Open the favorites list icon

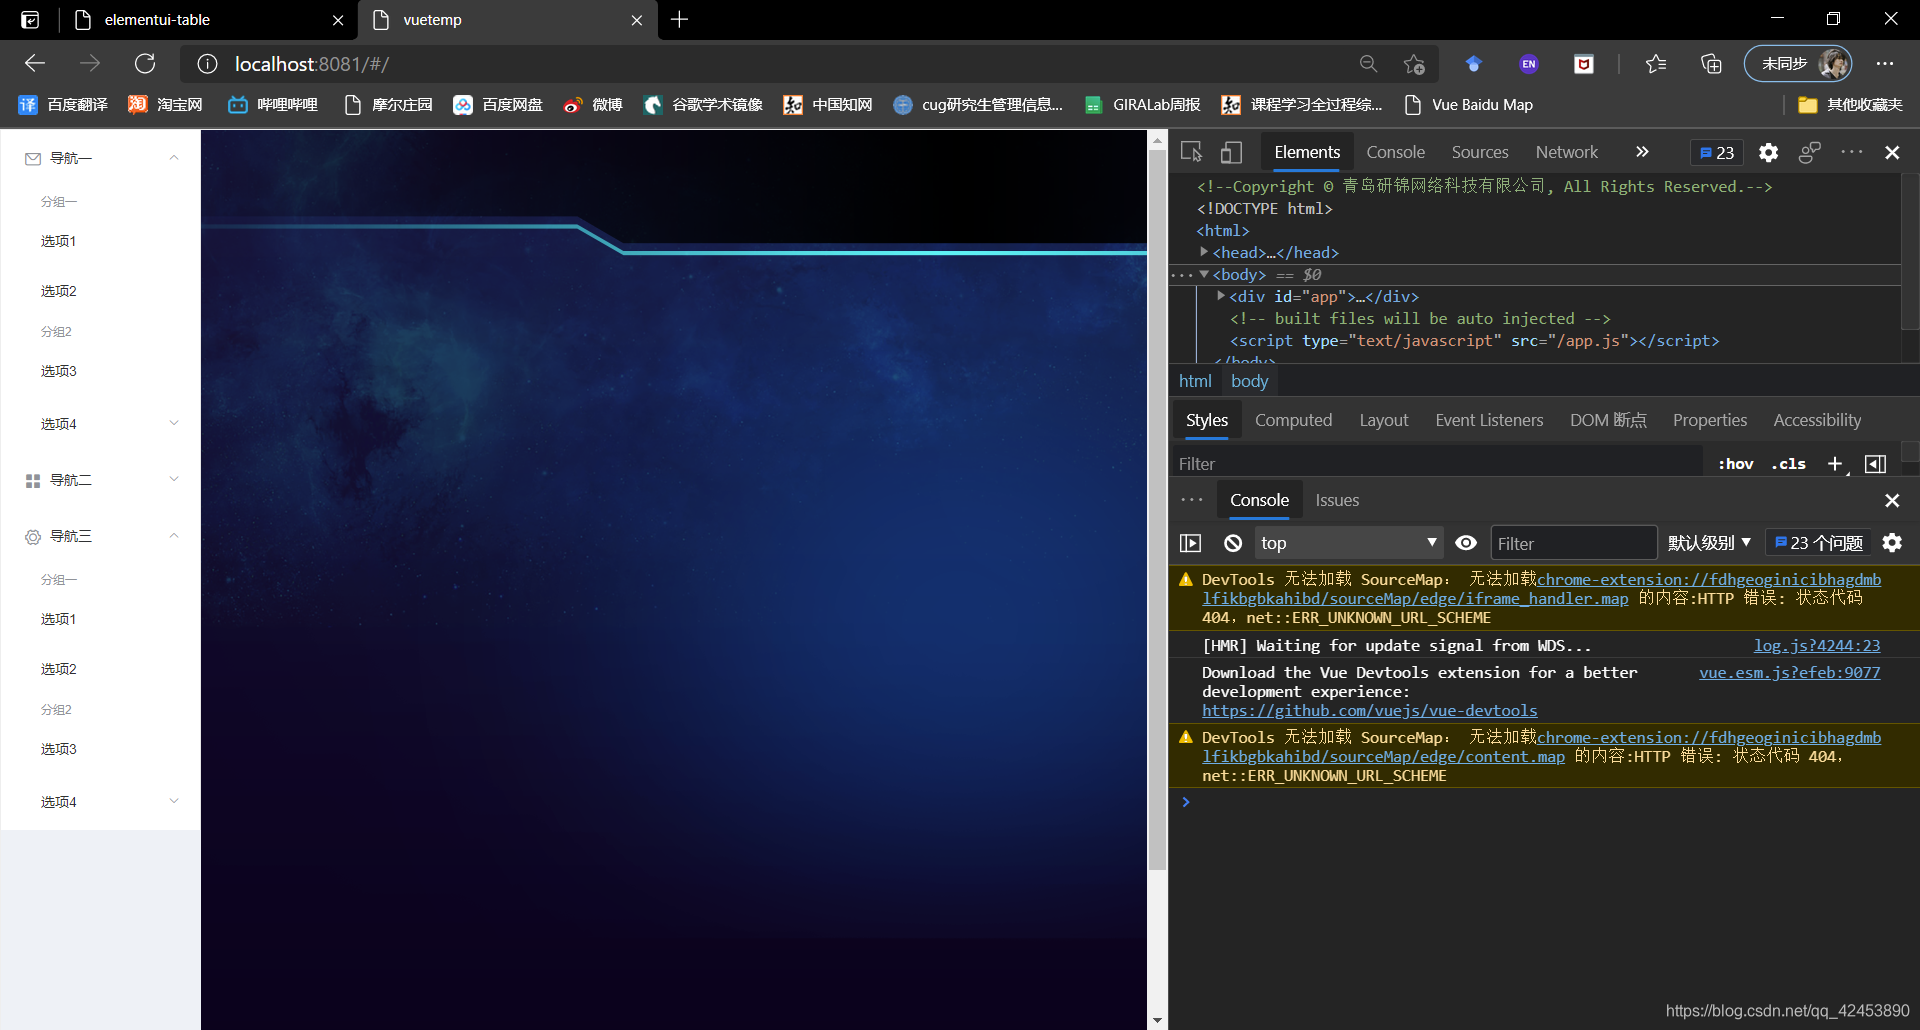click(1655, 64)
